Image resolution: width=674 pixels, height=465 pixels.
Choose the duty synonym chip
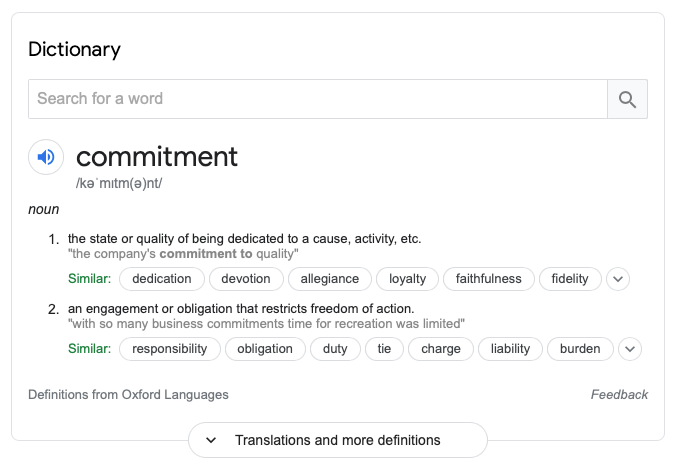(x=335, y=349)
